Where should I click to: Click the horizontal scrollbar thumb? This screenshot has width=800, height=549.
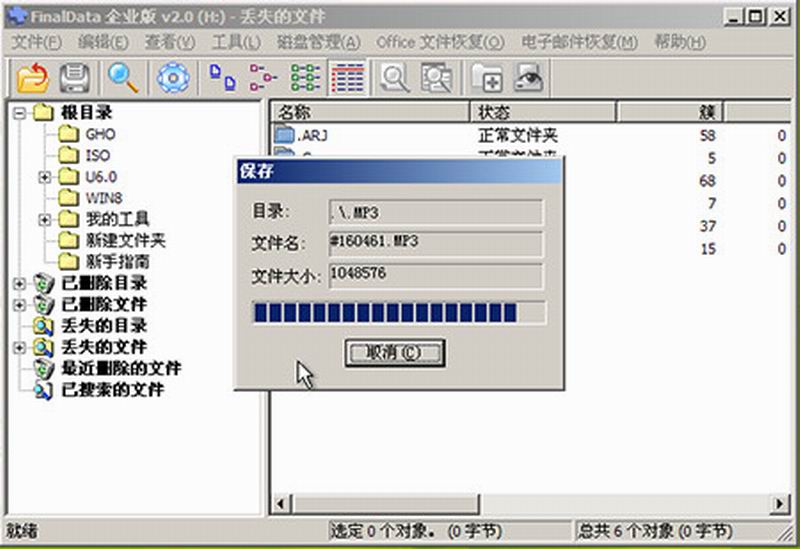click(385, 504)
